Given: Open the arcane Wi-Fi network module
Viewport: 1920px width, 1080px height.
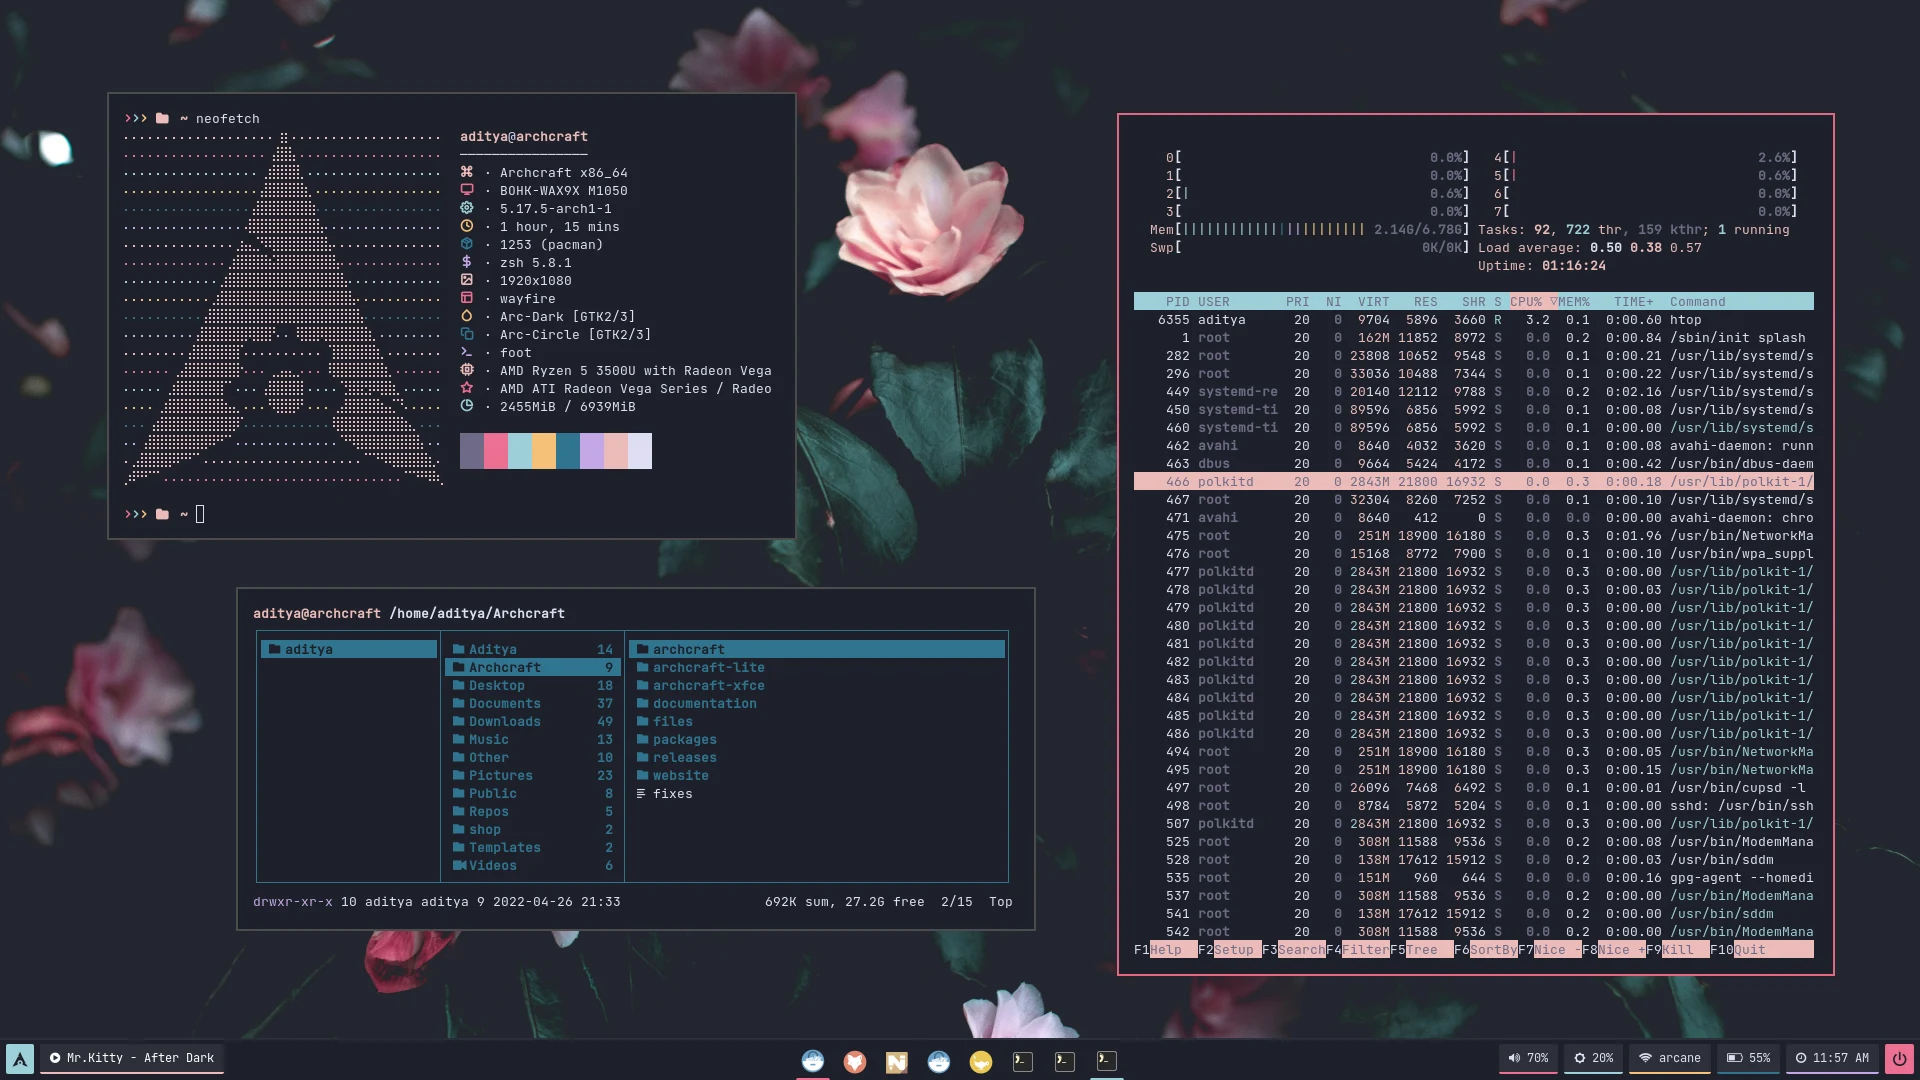Looking at the screenshot, I should (1670, 1058).
